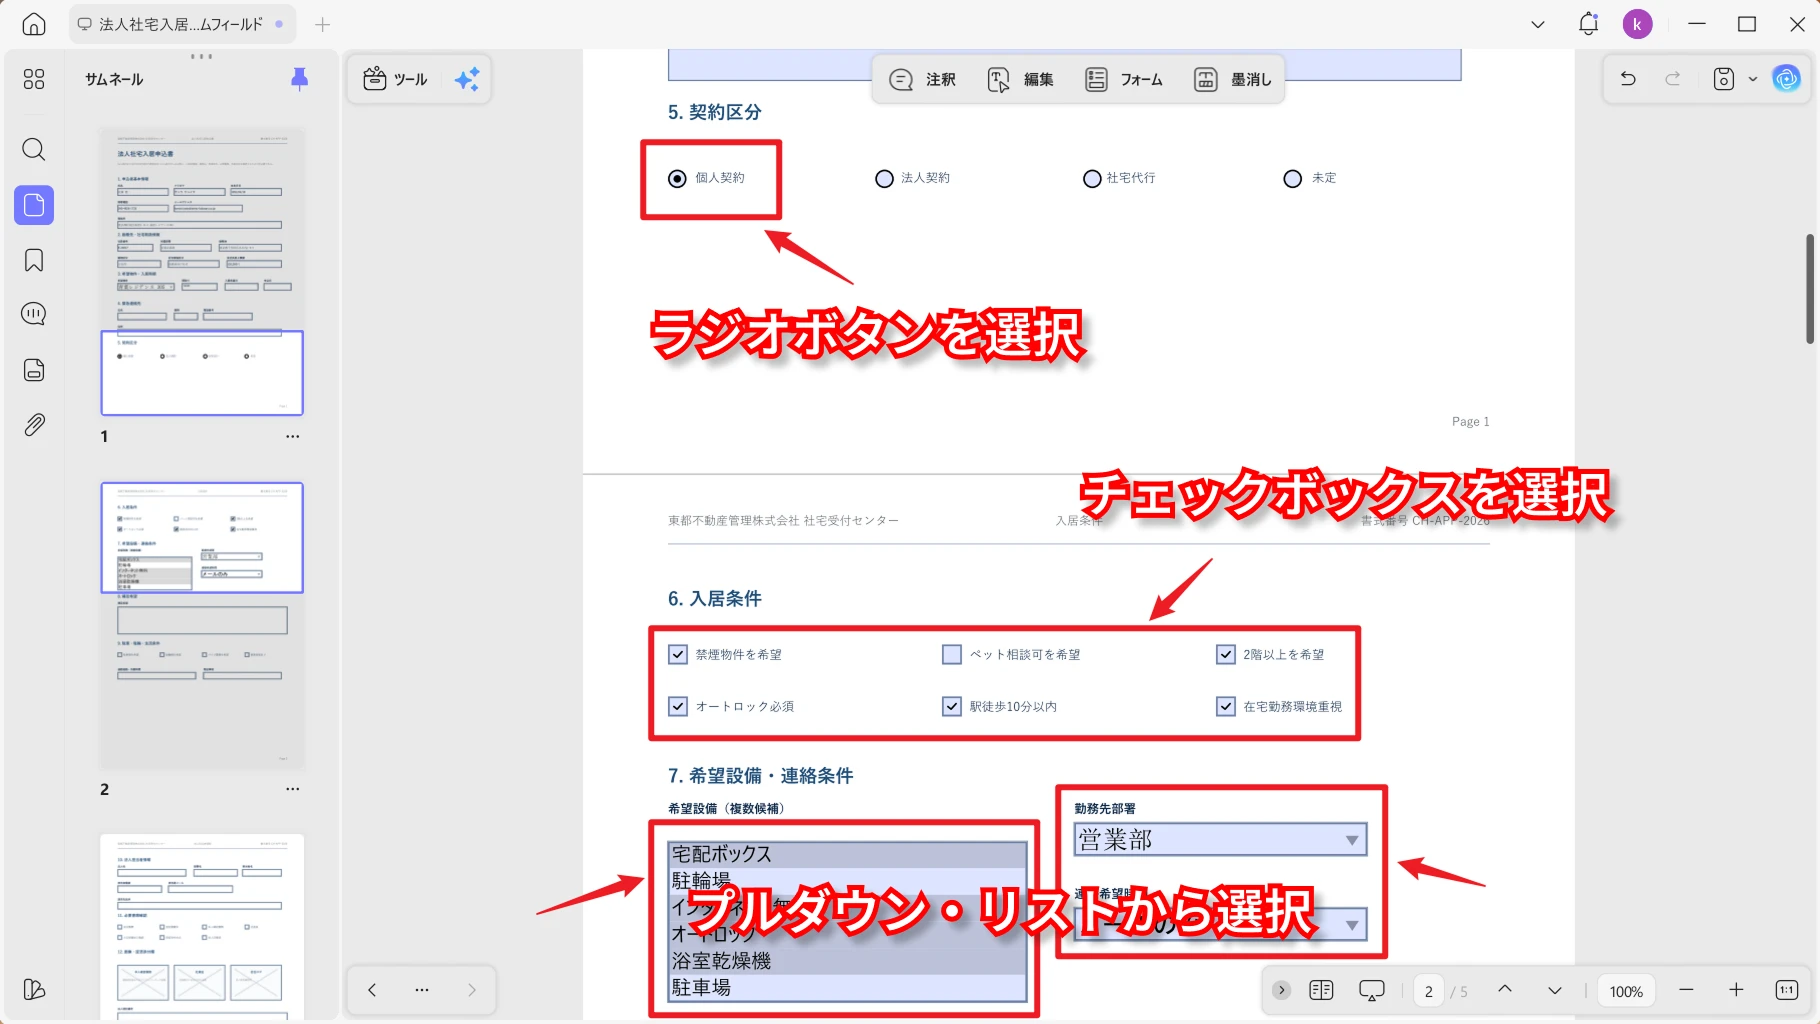Open the user account avatar k
The width and height of the screenshot is (1820, 1024).
click(1637, 24)
